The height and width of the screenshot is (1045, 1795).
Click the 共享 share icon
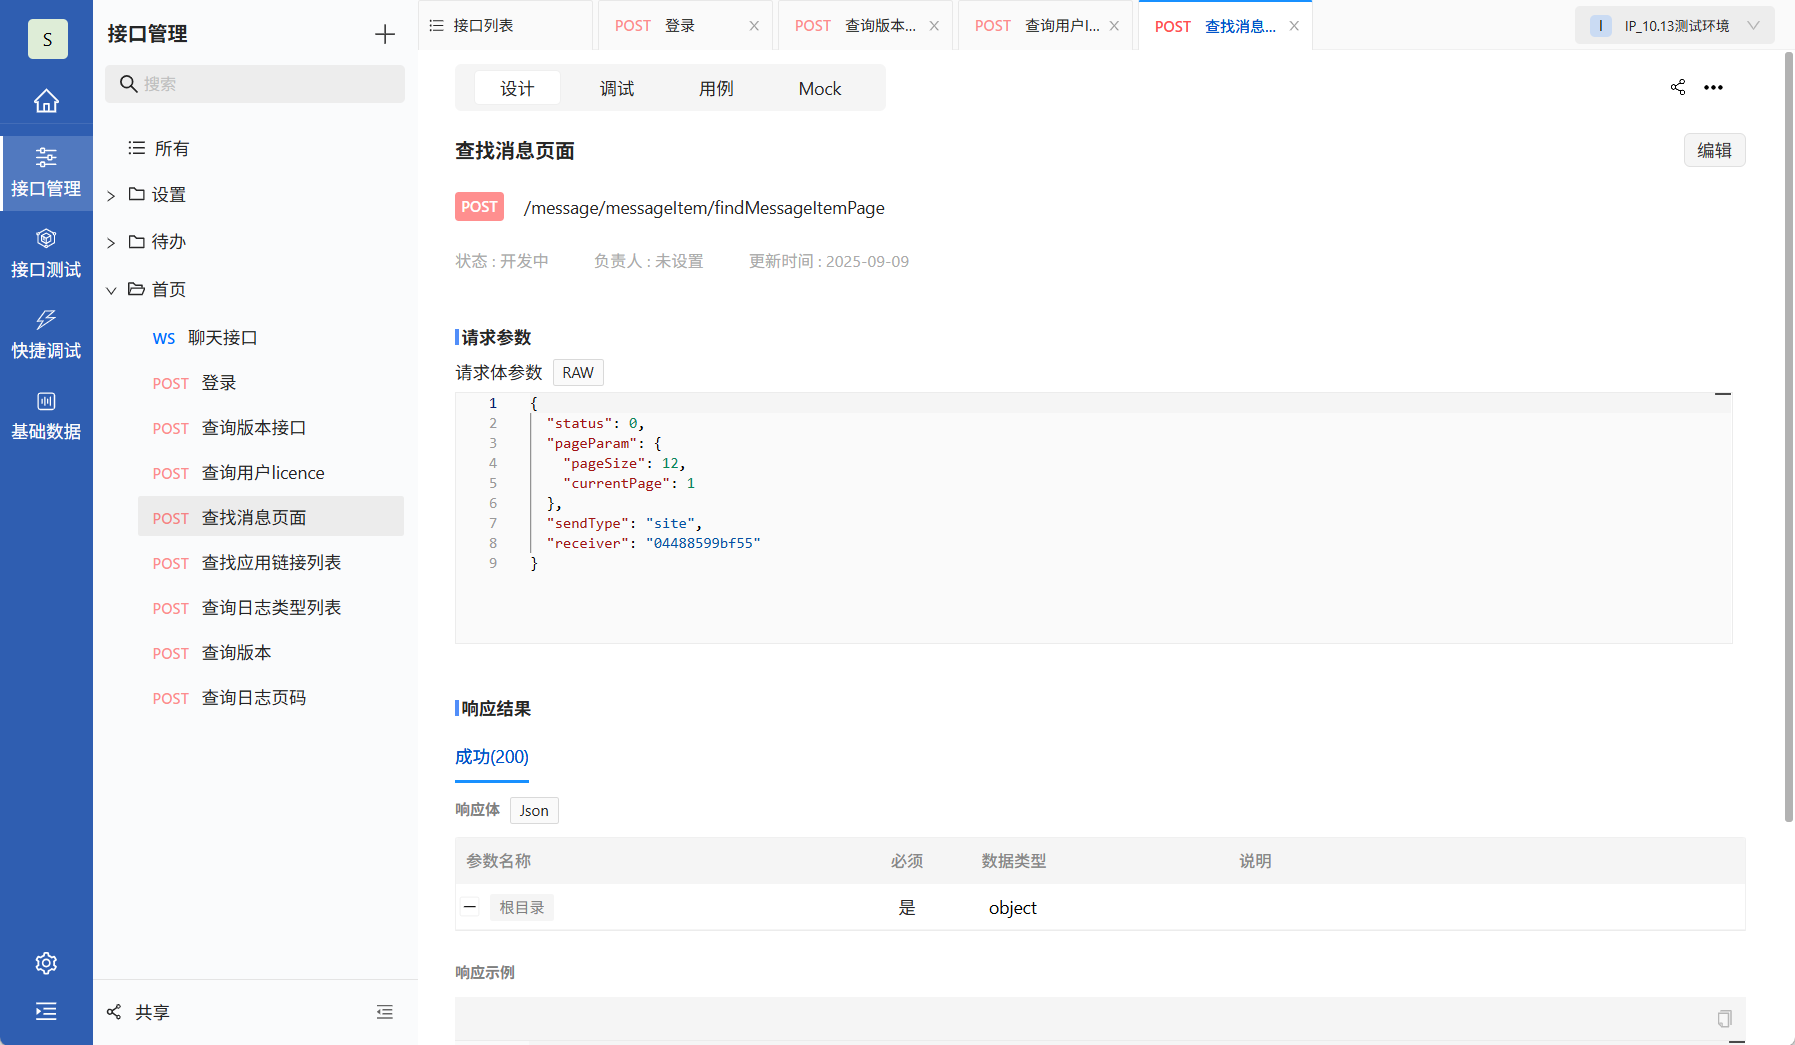point(114,1012)
